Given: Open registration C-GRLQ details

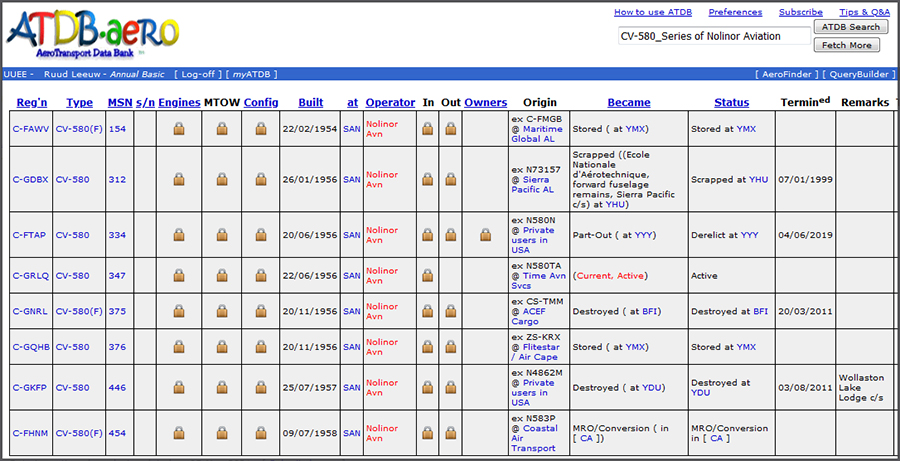Looking at the screenshot, I should click(x=30, y=275).
